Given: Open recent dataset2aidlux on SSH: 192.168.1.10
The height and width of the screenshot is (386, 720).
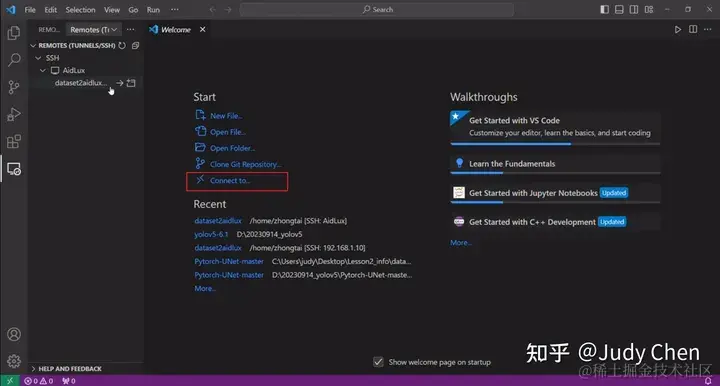Looking at the screenshot, I should [x=218, y=248].
